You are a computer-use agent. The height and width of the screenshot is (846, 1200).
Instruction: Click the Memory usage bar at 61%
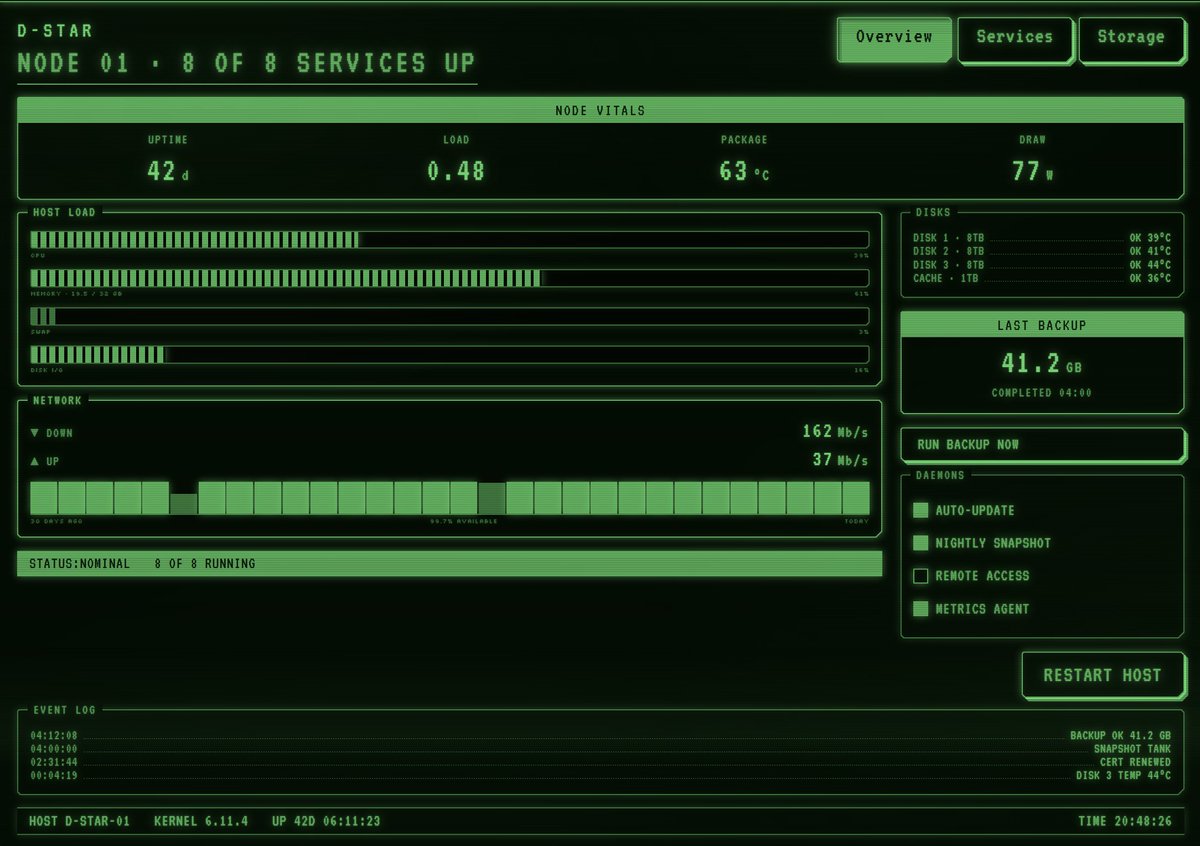449,278
